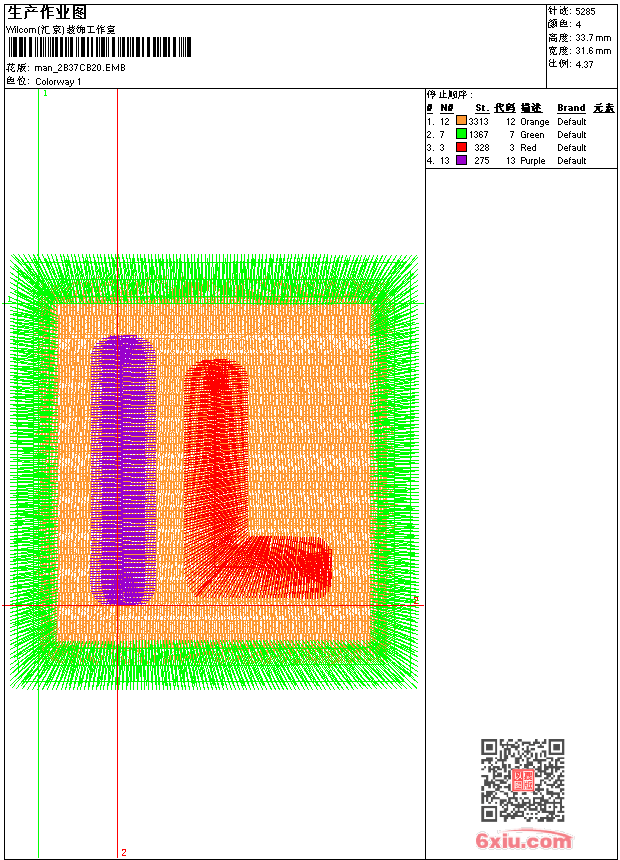Click the stitch count value 5285
The image size is (620, 860).
(585, 12)
